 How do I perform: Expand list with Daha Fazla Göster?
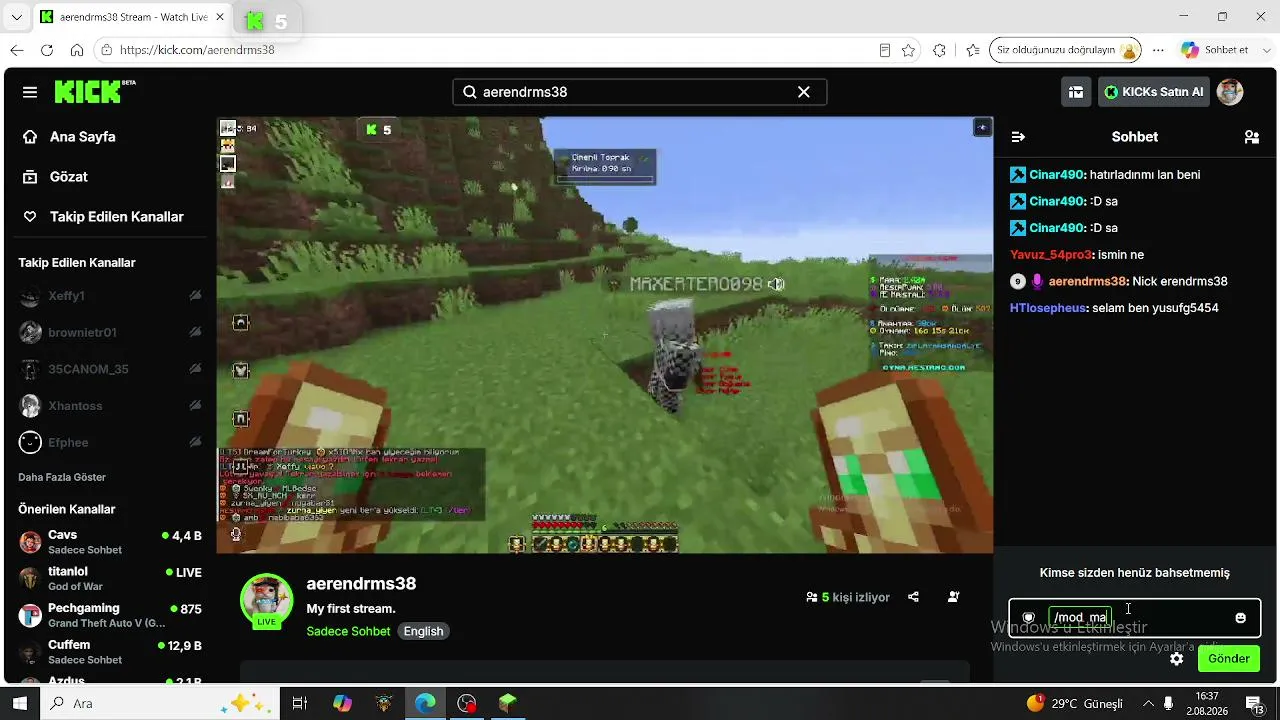tap(62, 477)
